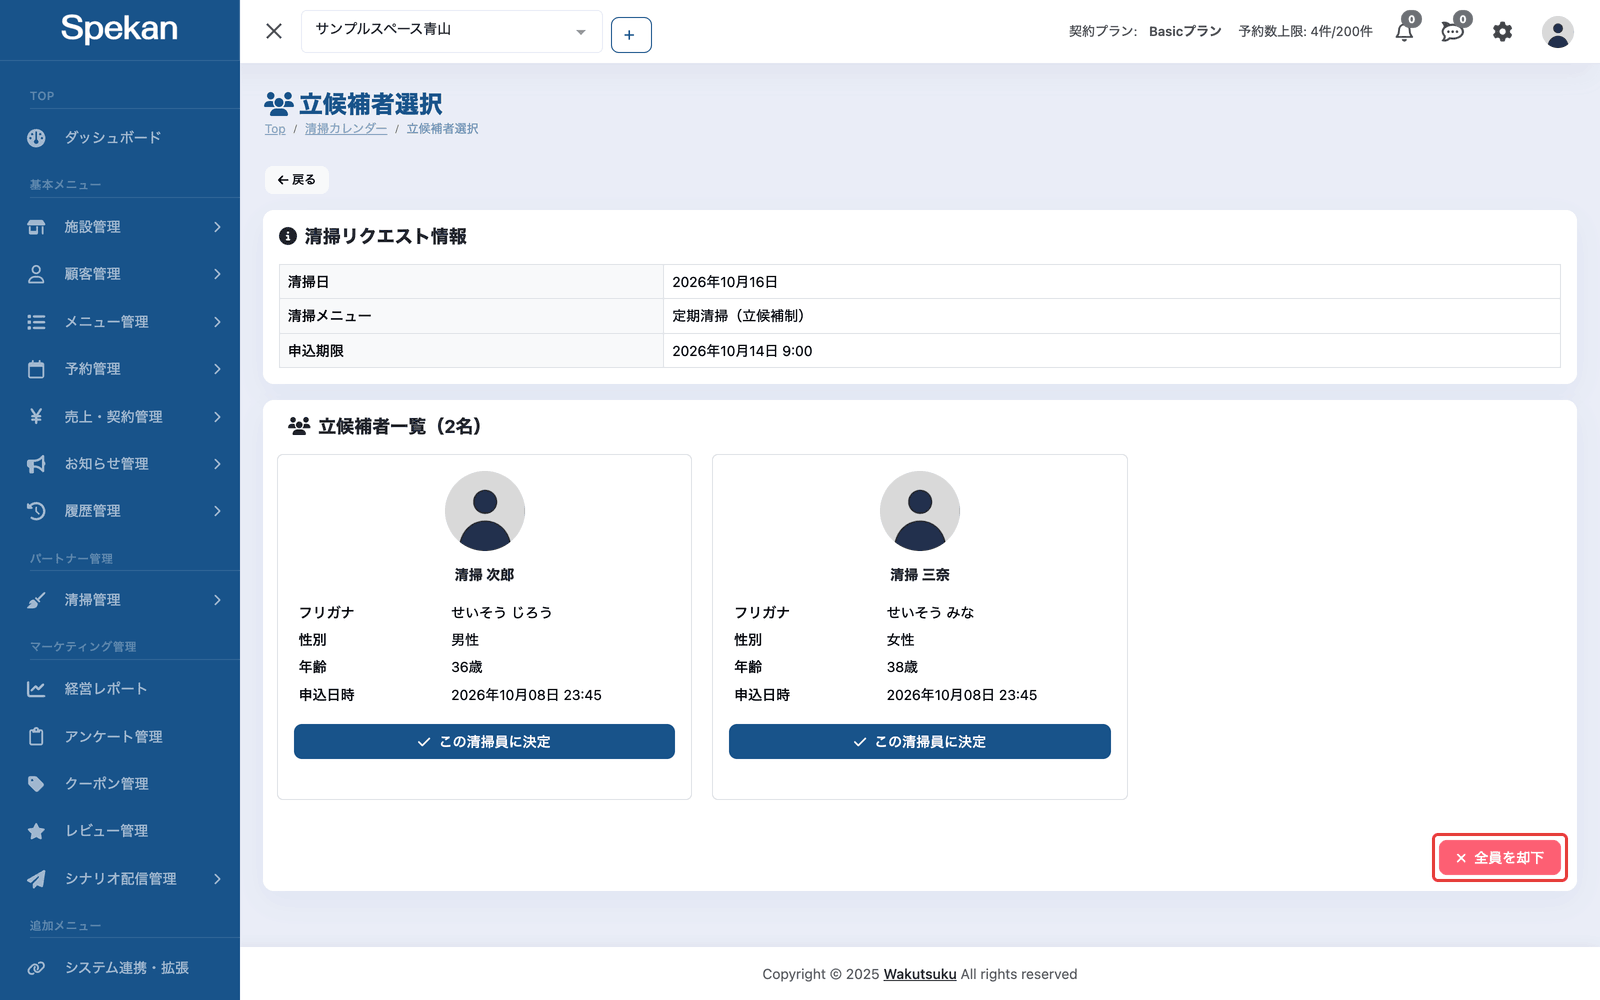Image resolution: width=1600 pixels, height=1000 pixels.
Task: Expand シナリオ配信管理 submenu chevron
Action: coord(217,879)
